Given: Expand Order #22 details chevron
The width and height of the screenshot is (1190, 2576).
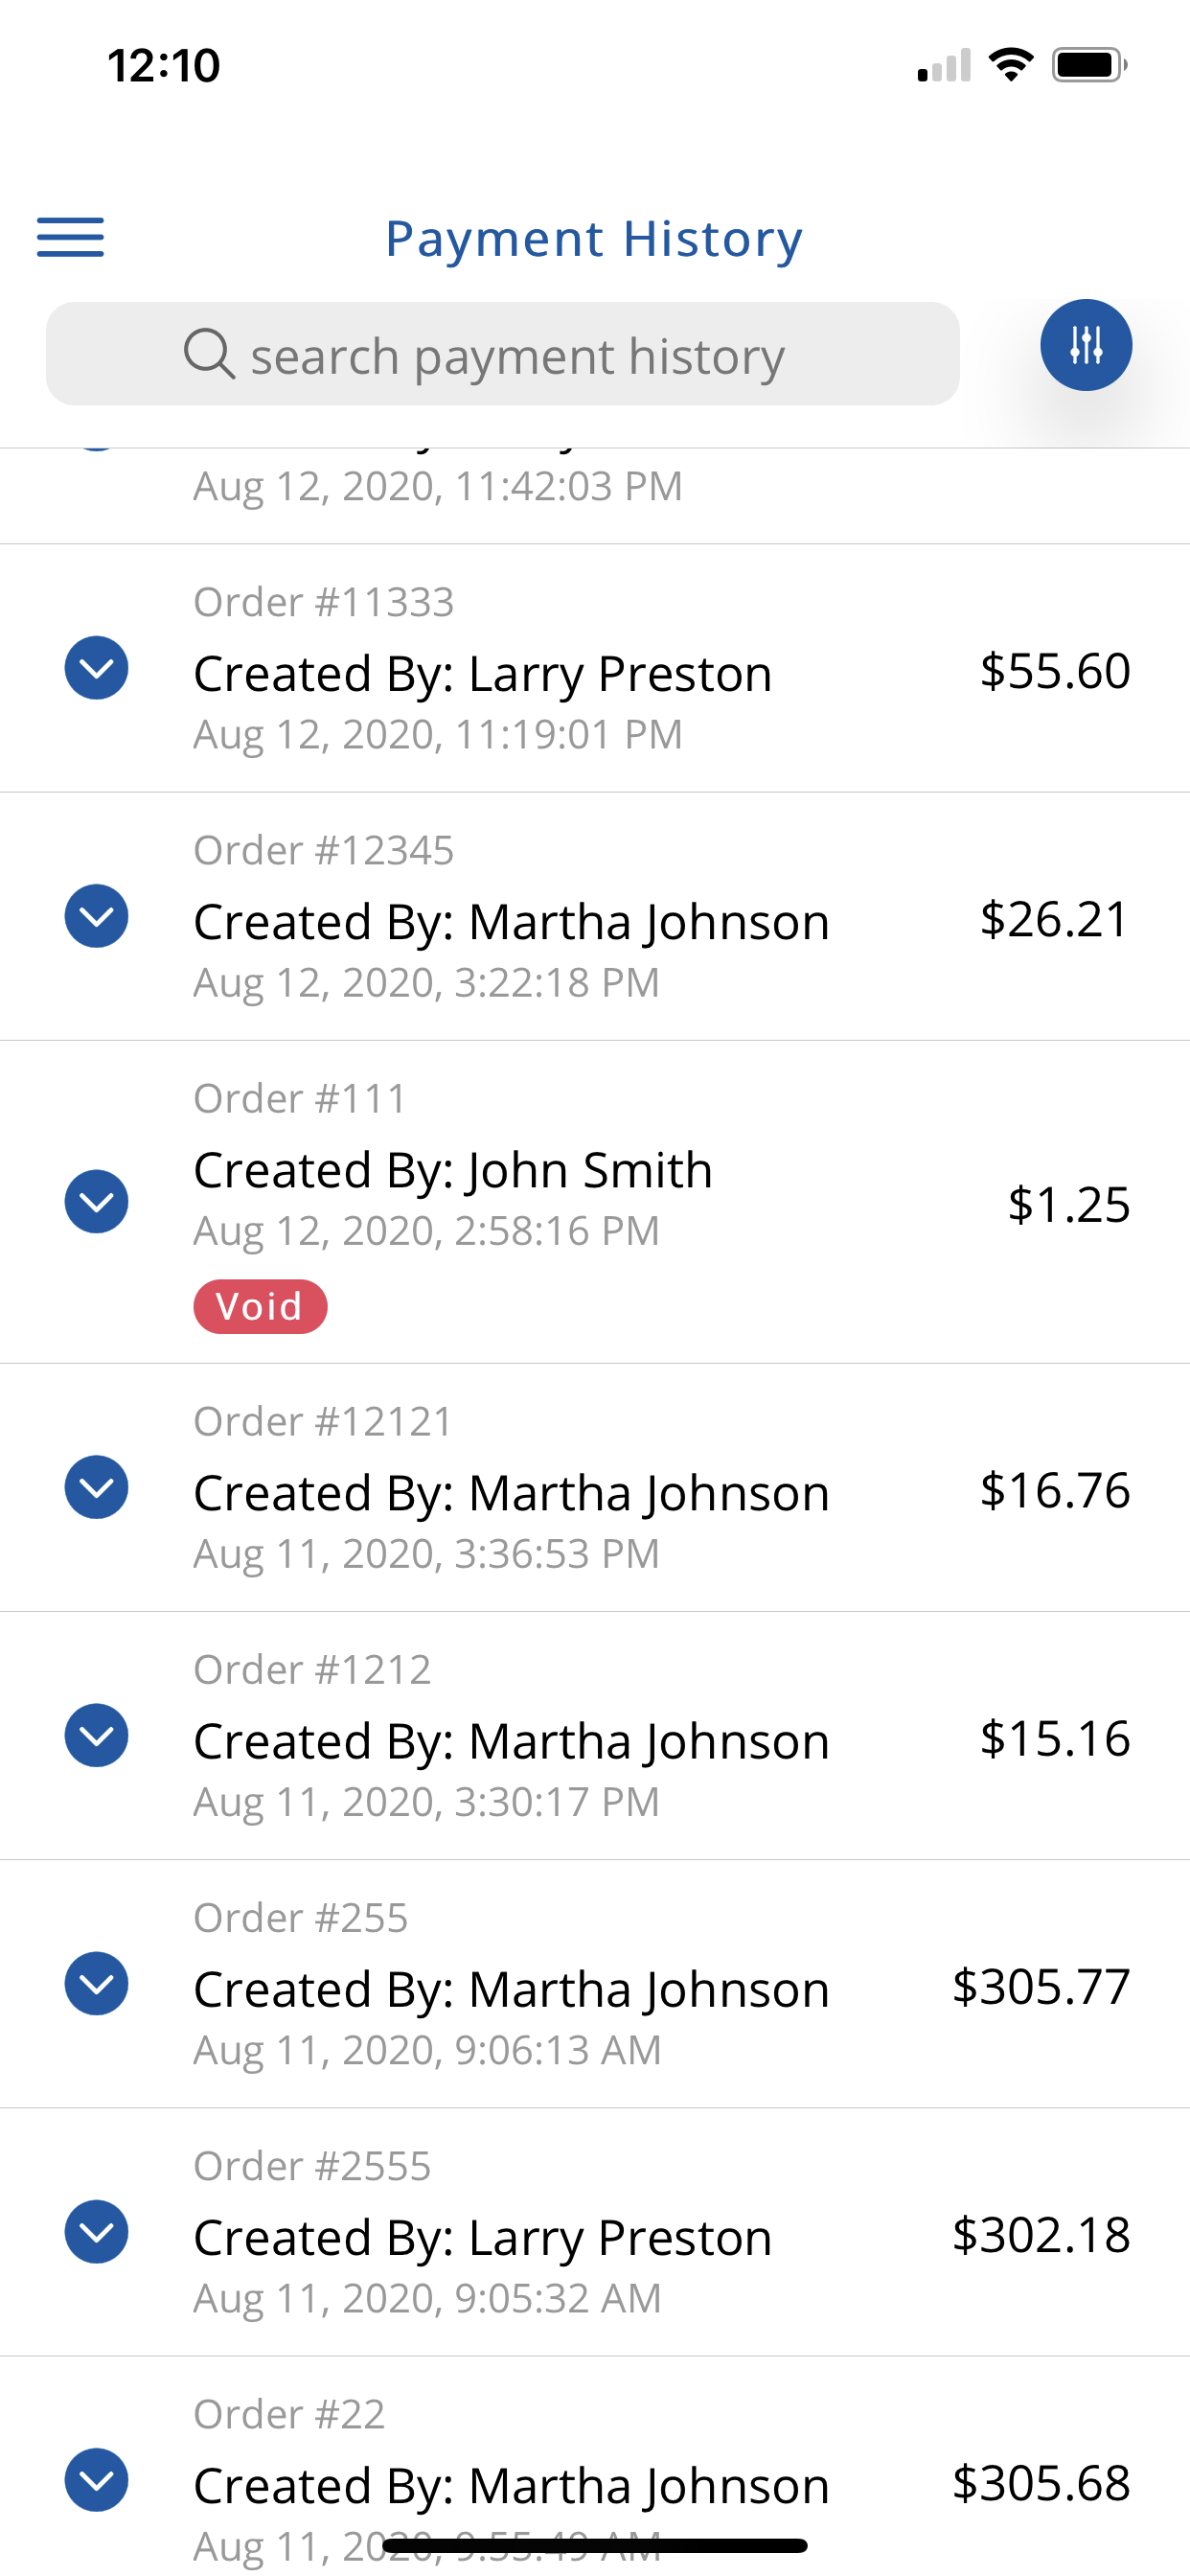Looking at the screenshot, I should tap(96, 2479).
